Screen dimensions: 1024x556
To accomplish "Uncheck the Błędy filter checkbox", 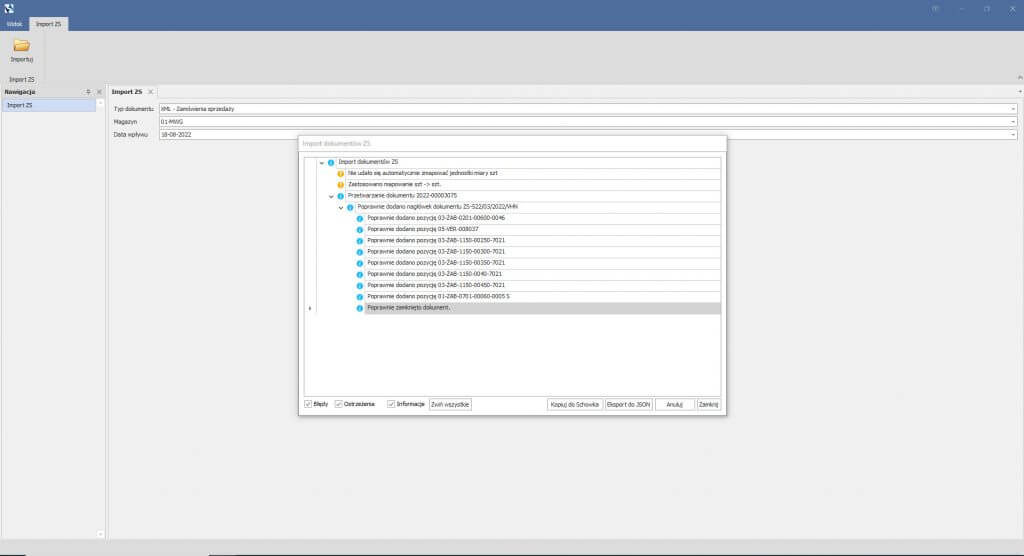I will tap(308, 404).
